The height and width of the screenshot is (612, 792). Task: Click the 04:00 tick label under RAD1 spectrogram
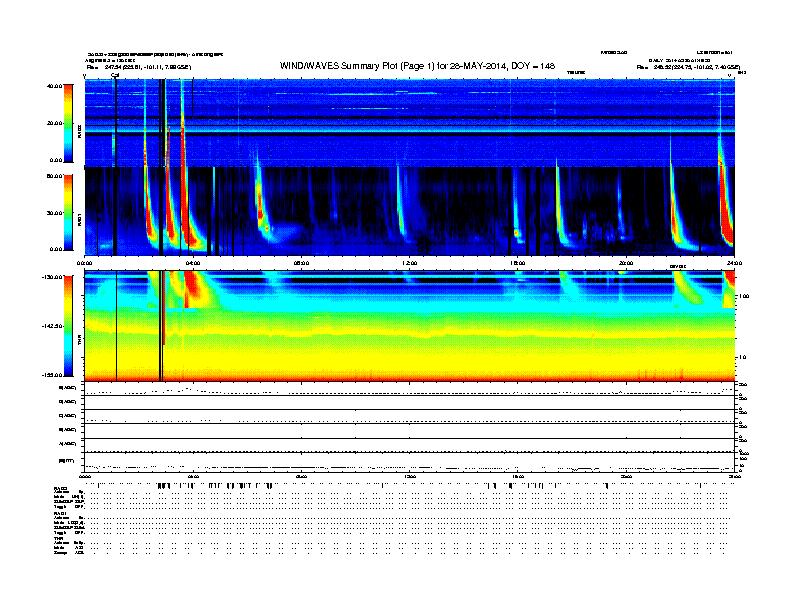click(193, 263)
